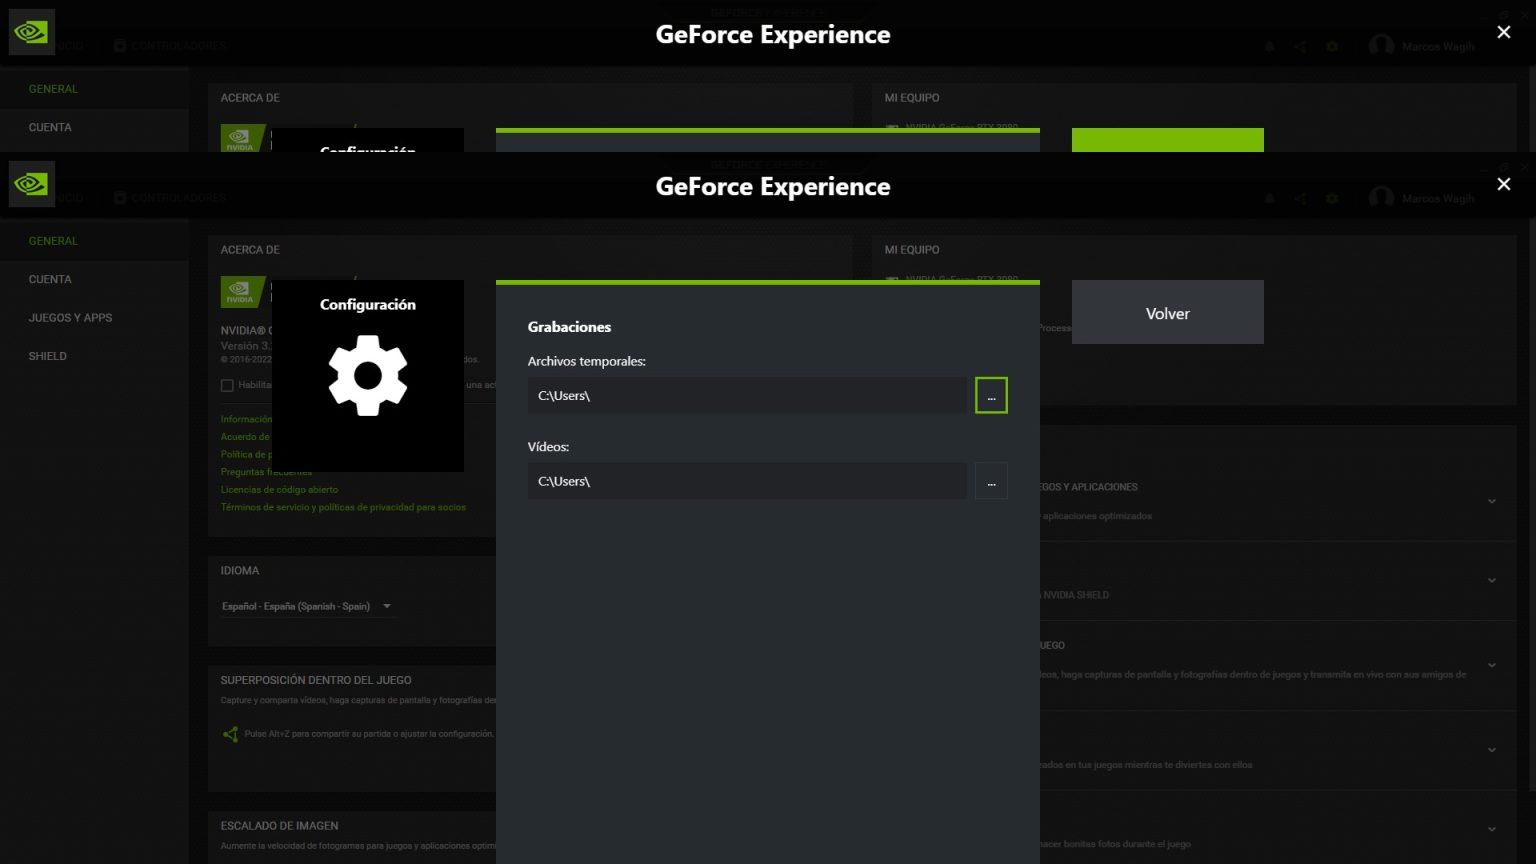
Task: Click the NVIDIA logo in the top-left corner
Action: click(x=31, y=184)
